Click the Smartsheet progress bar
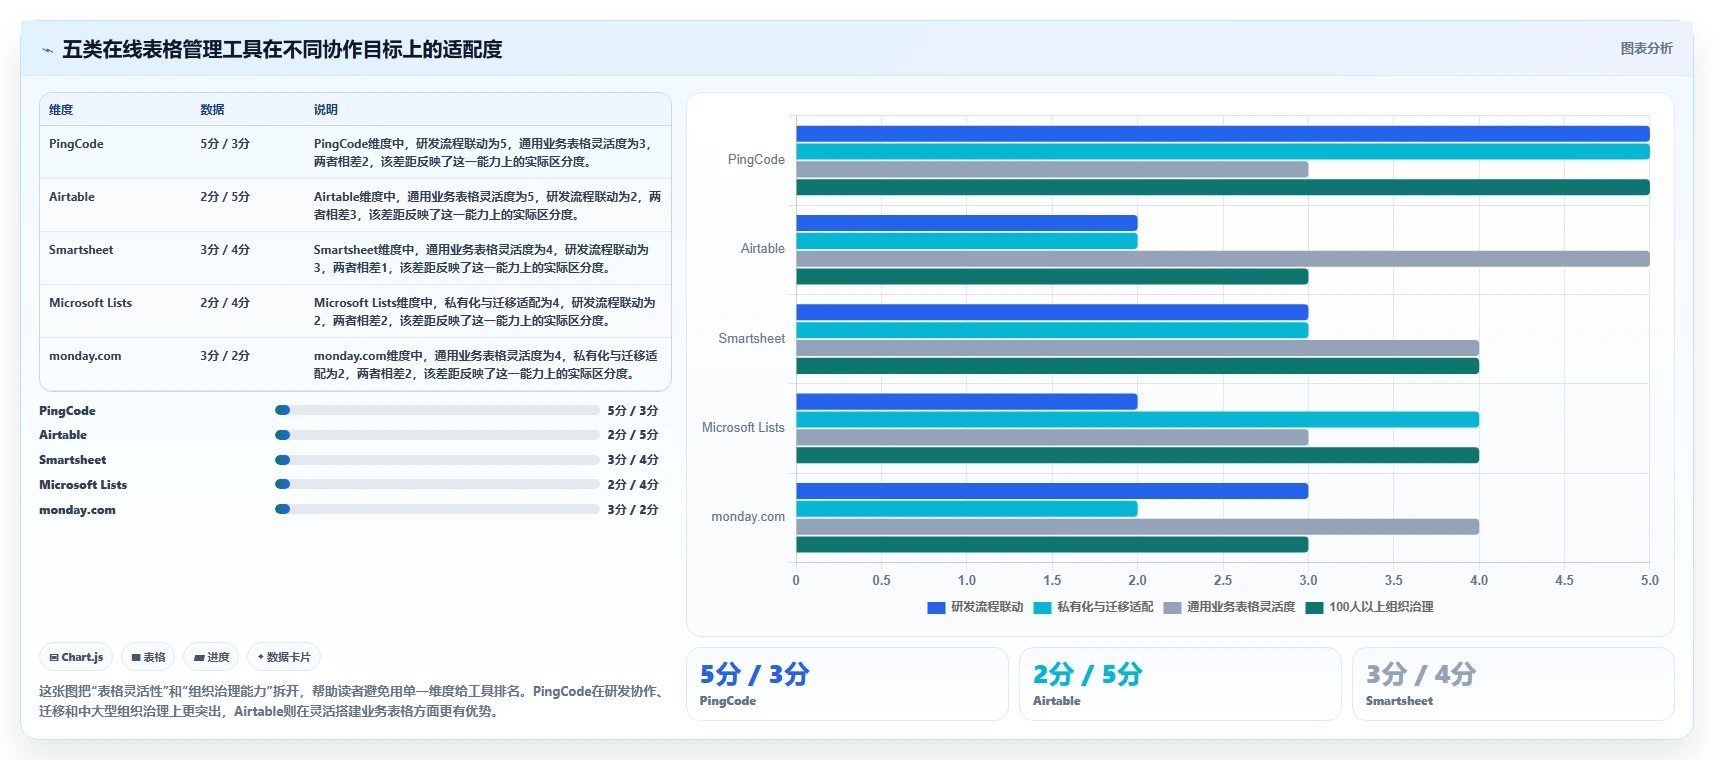 coord(437,460)
